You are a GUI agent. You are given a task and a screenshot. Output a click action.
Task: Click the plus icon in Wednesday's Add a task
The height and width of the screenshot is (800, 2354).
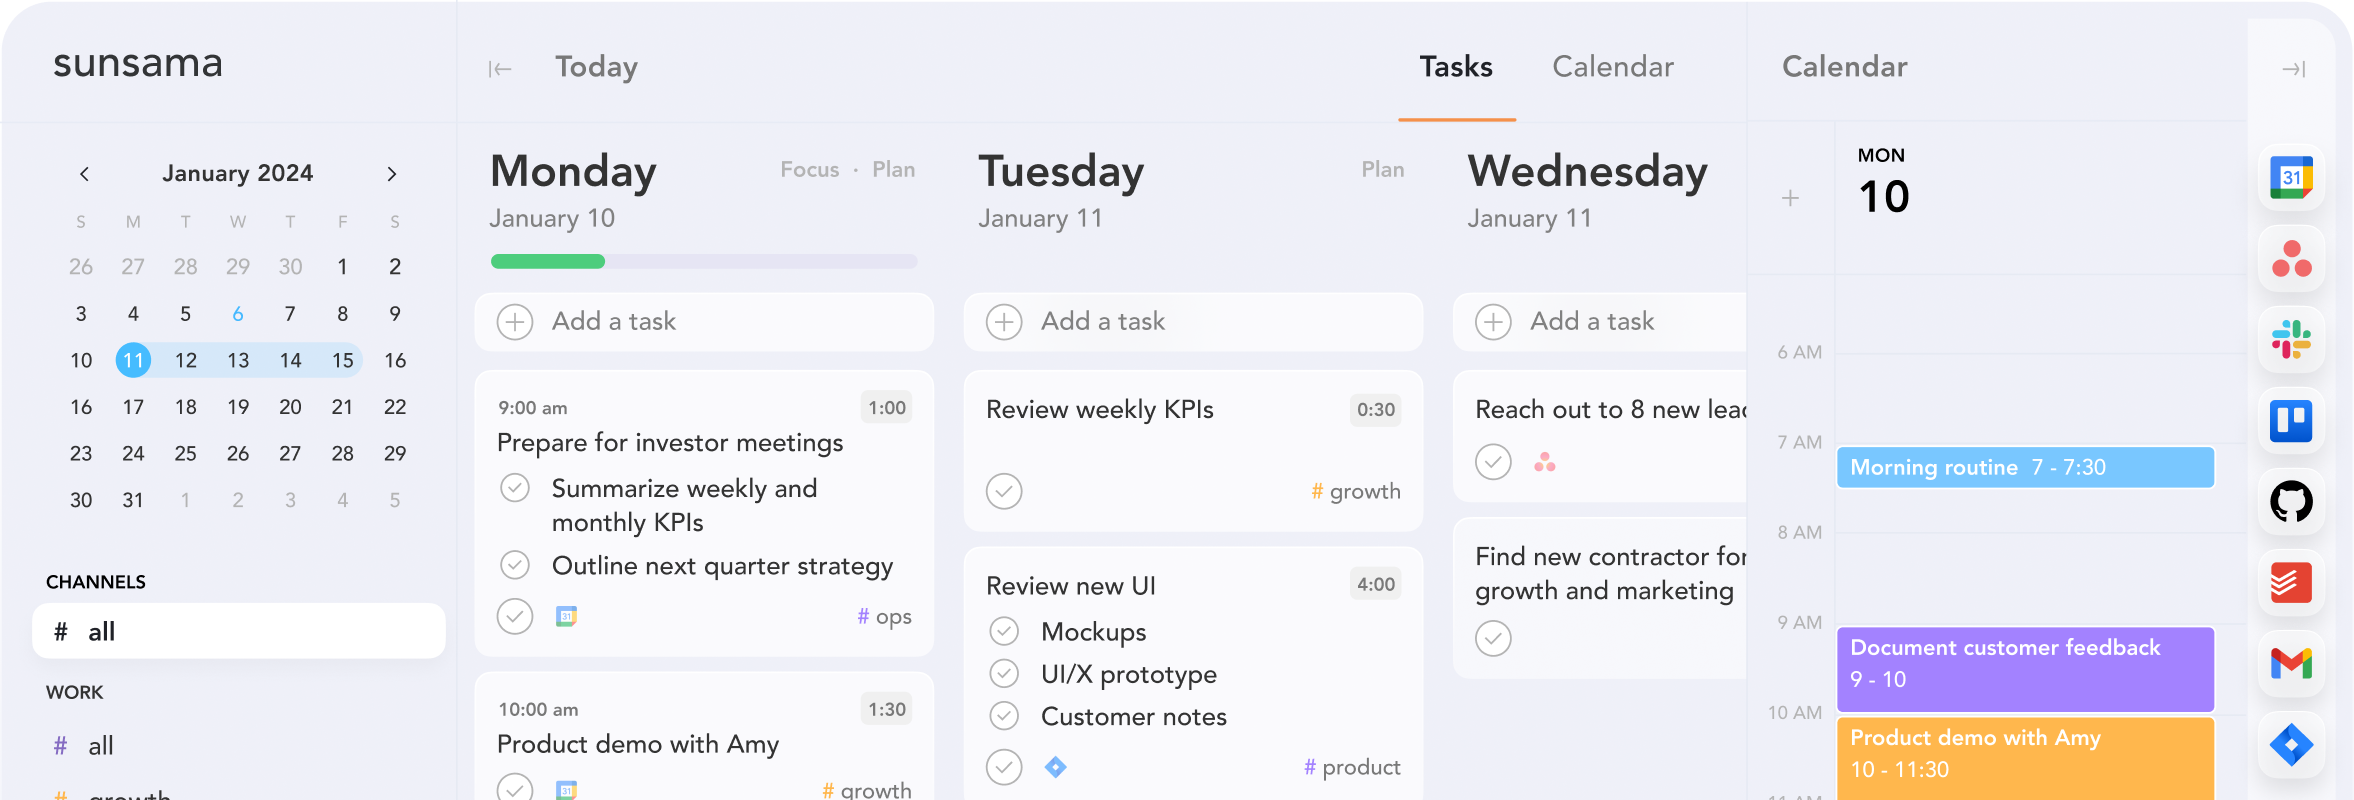(x=1493, y=322)
